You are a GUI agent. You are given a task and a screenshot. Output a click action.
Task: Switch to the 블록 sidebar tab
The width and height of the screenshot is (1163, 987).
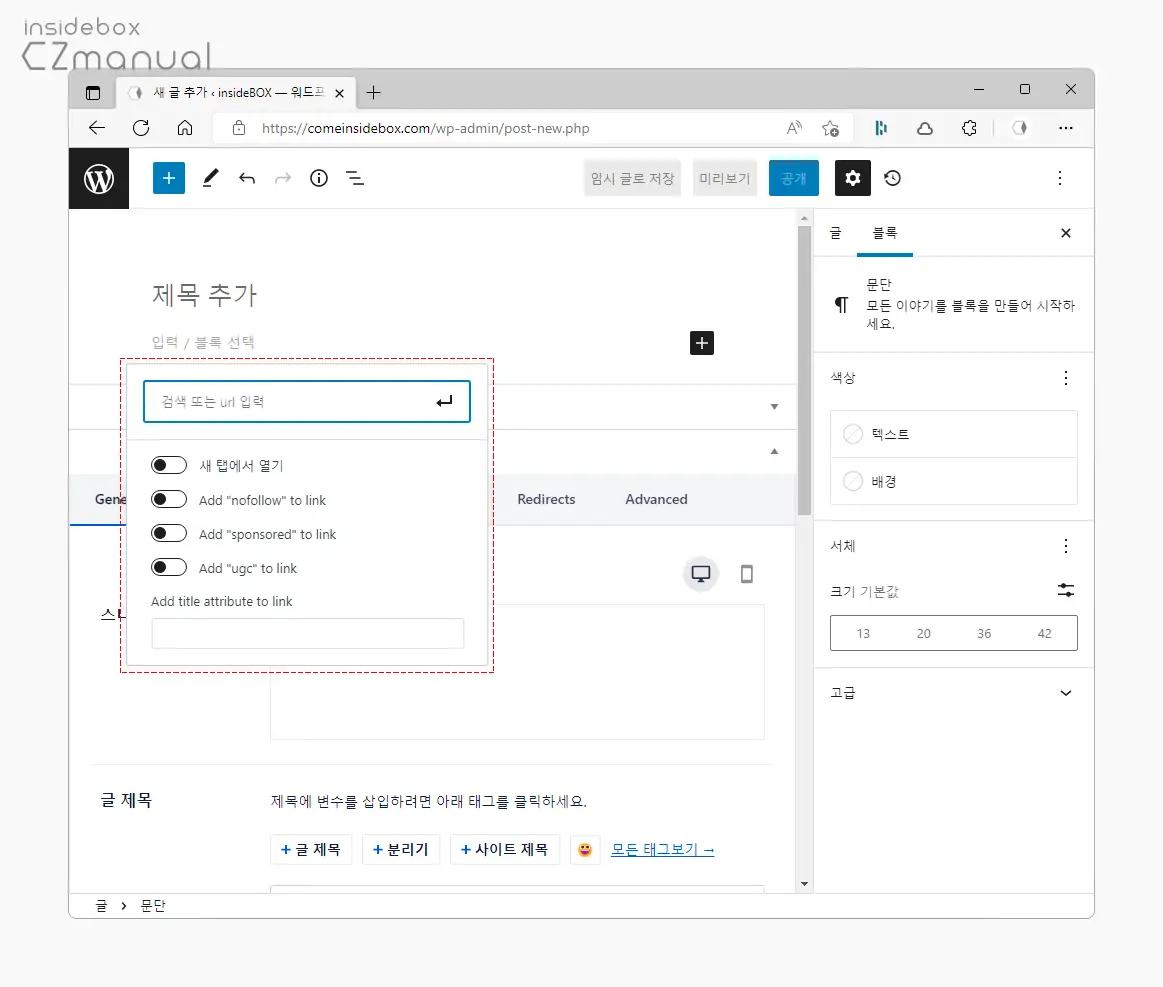click(885, 233)
